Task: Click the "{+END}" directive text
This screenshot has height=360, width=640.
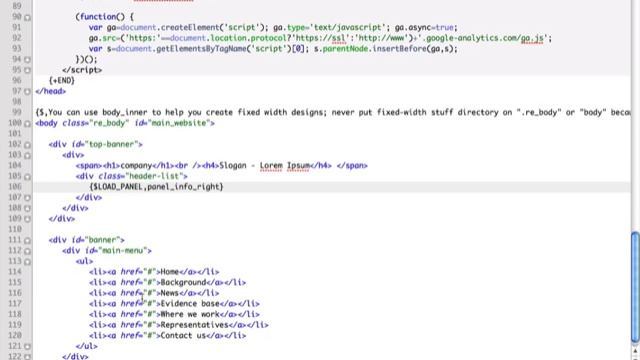Action: [62, 80]
